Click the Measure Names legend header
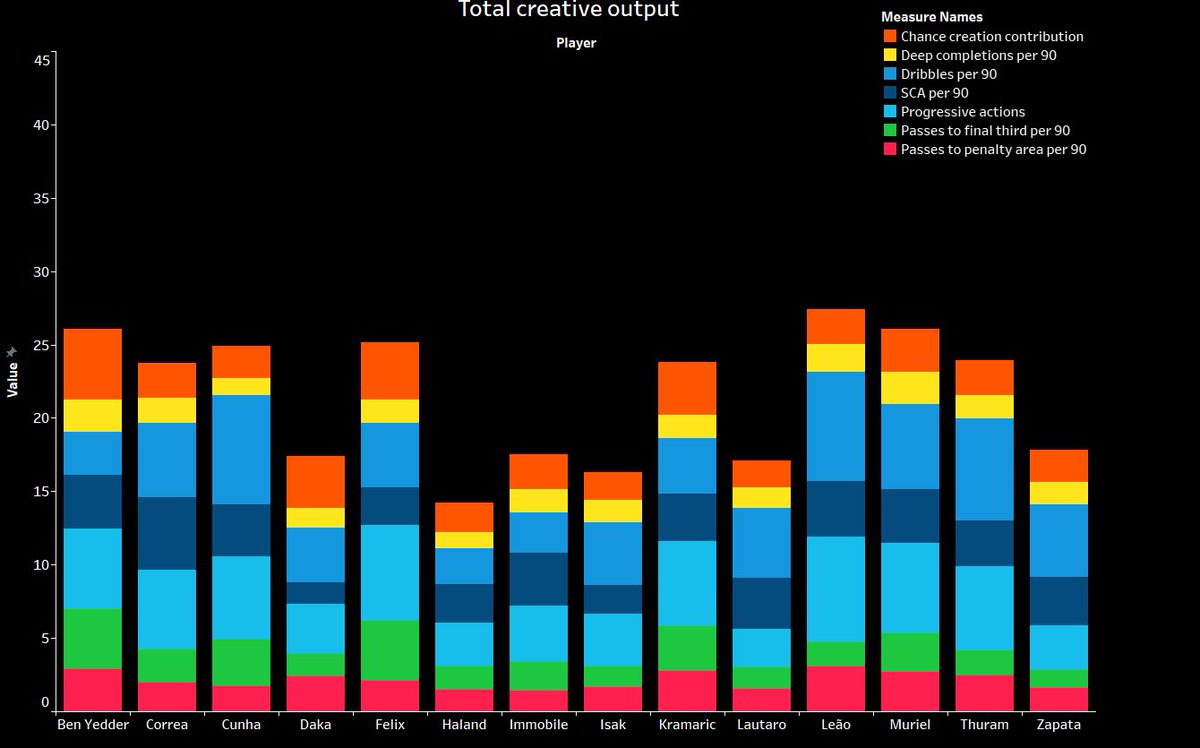The image size is (1200, 748). pyautogui.click(x=931, y=17)
